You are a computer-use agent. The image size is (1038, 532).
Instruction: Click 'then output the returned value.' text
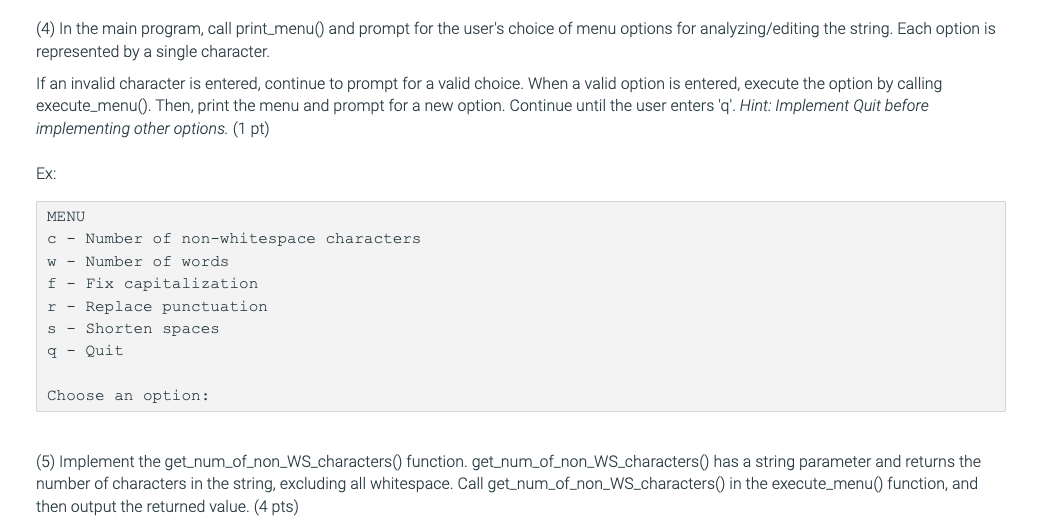[x=142, y=507]
